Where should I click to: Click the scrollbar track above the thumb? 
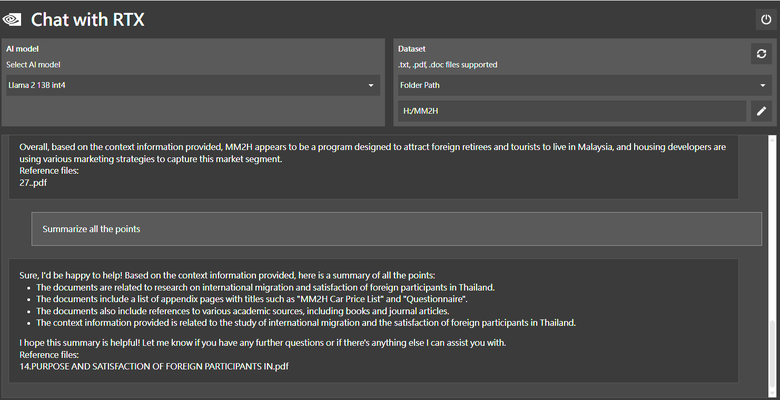point(772,226)
